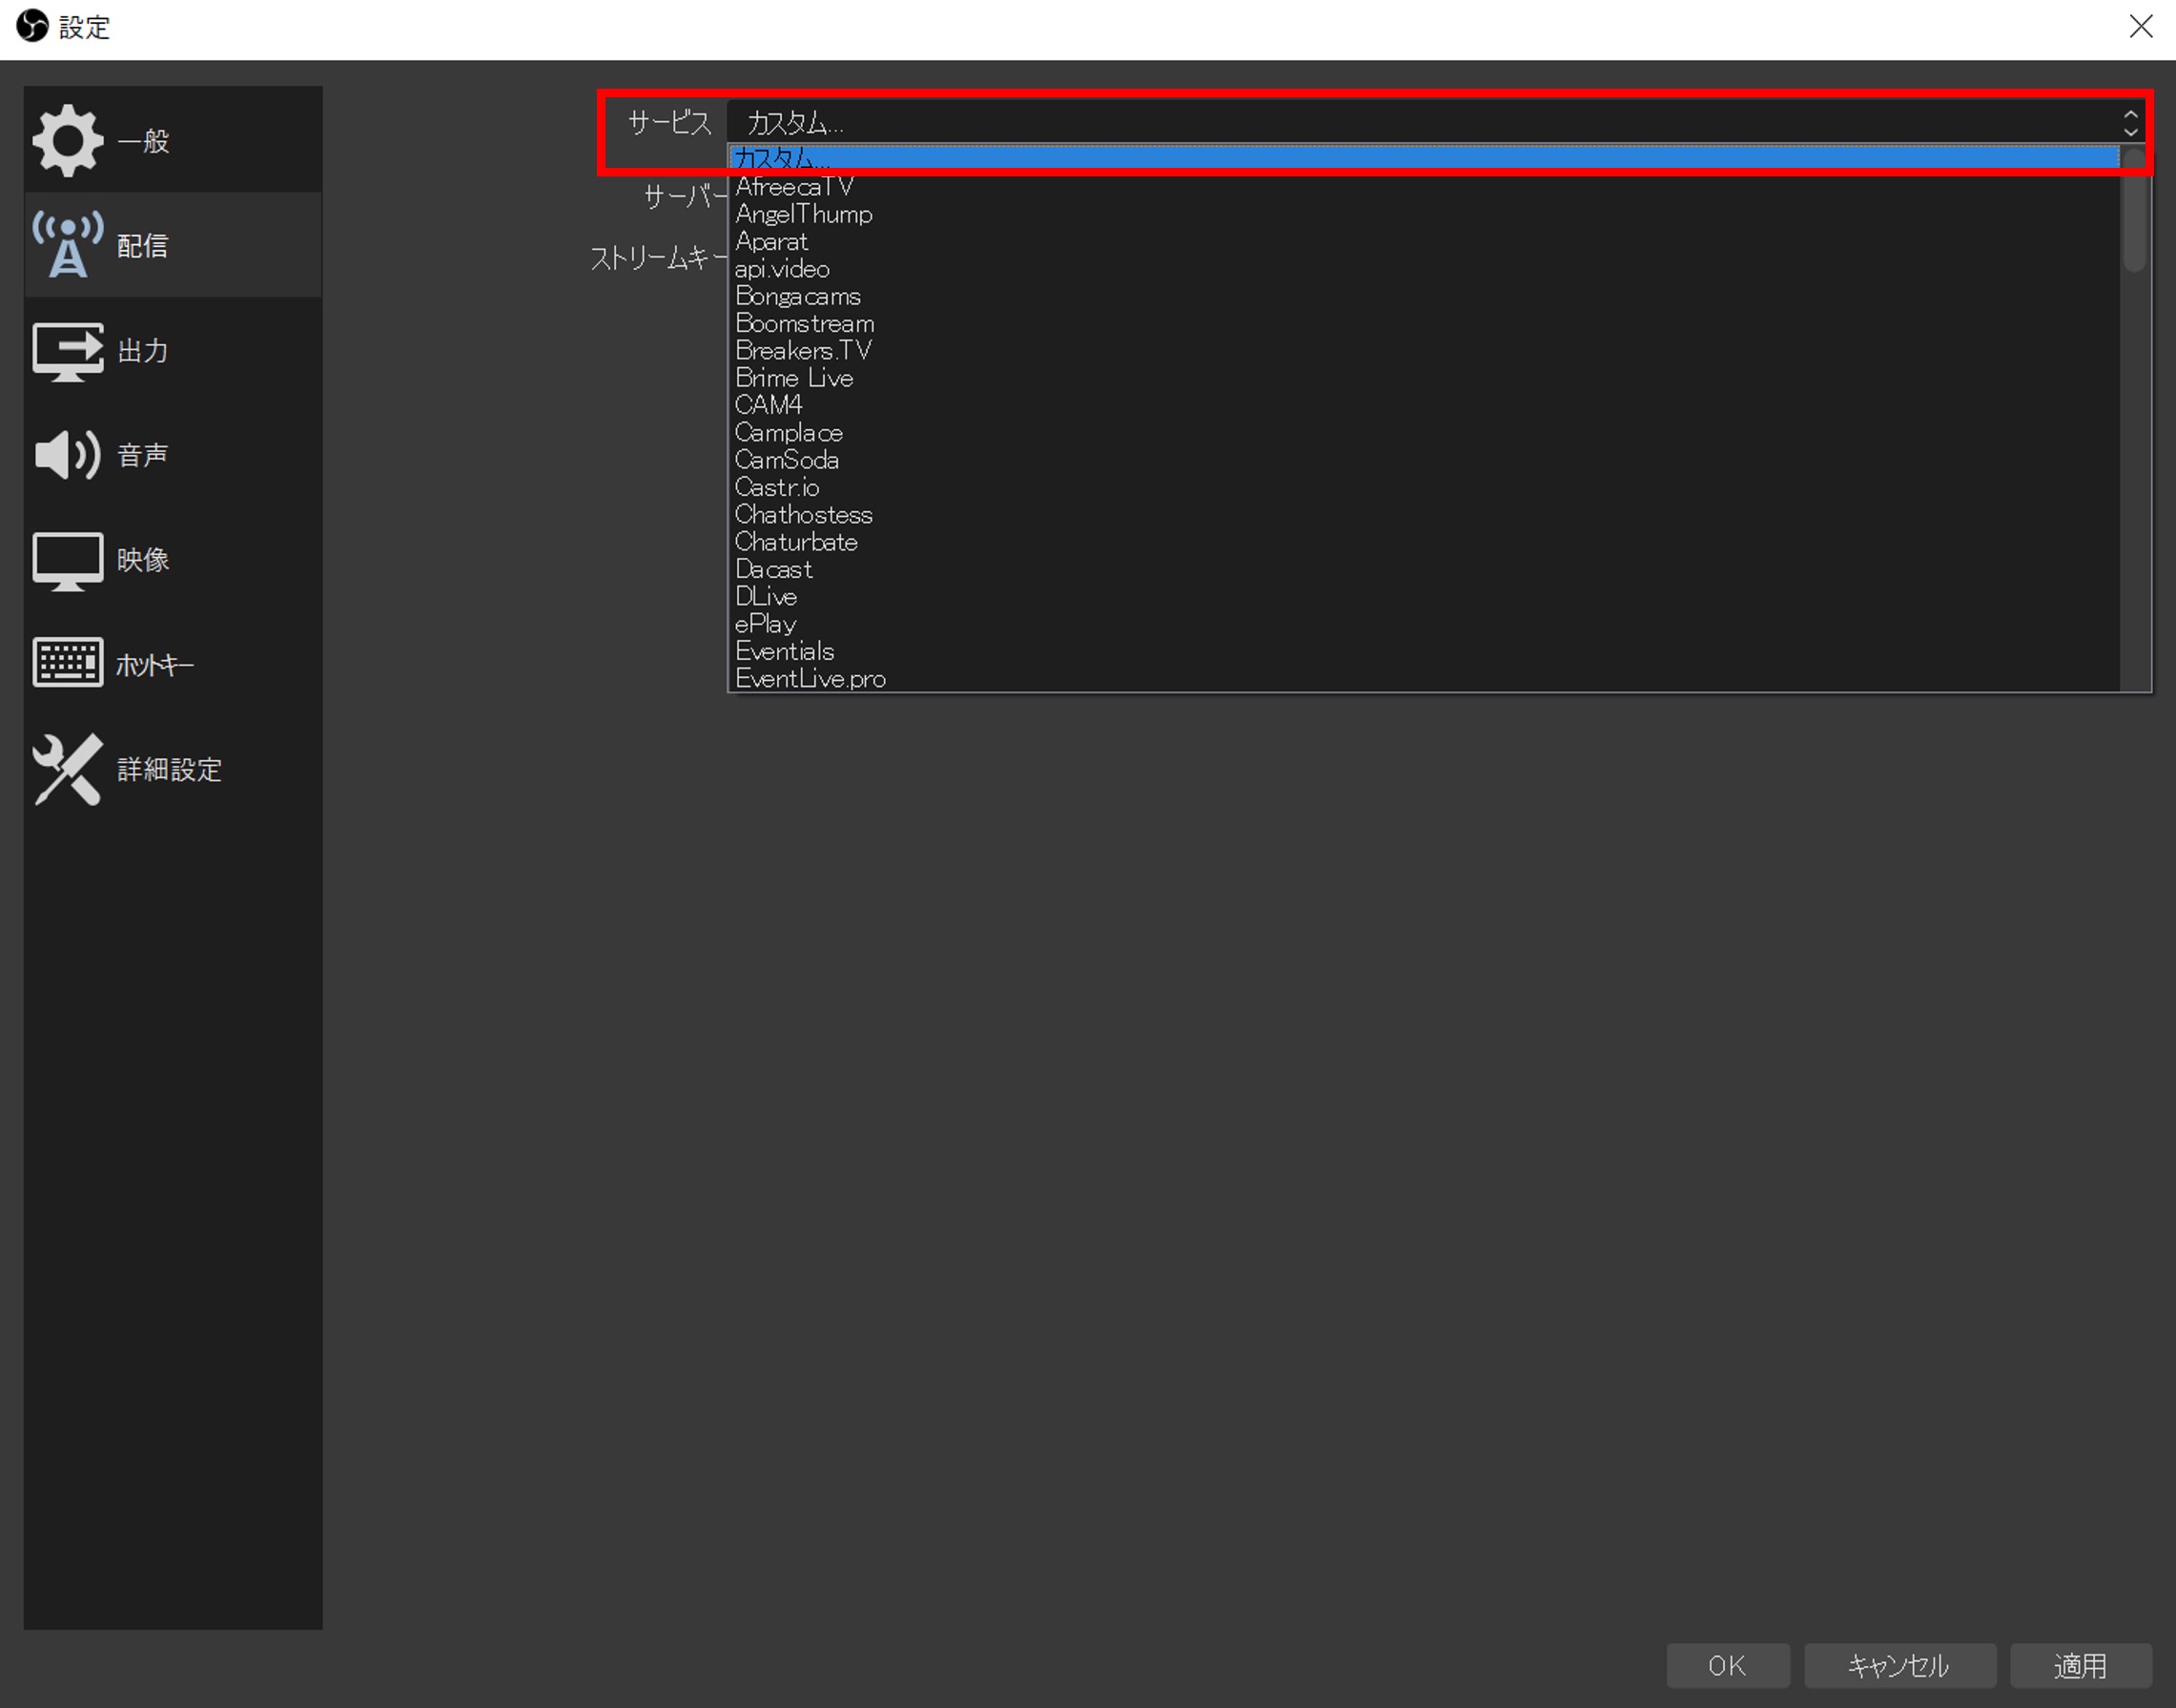Choose Chathostess from the service list

(1424, 514)
